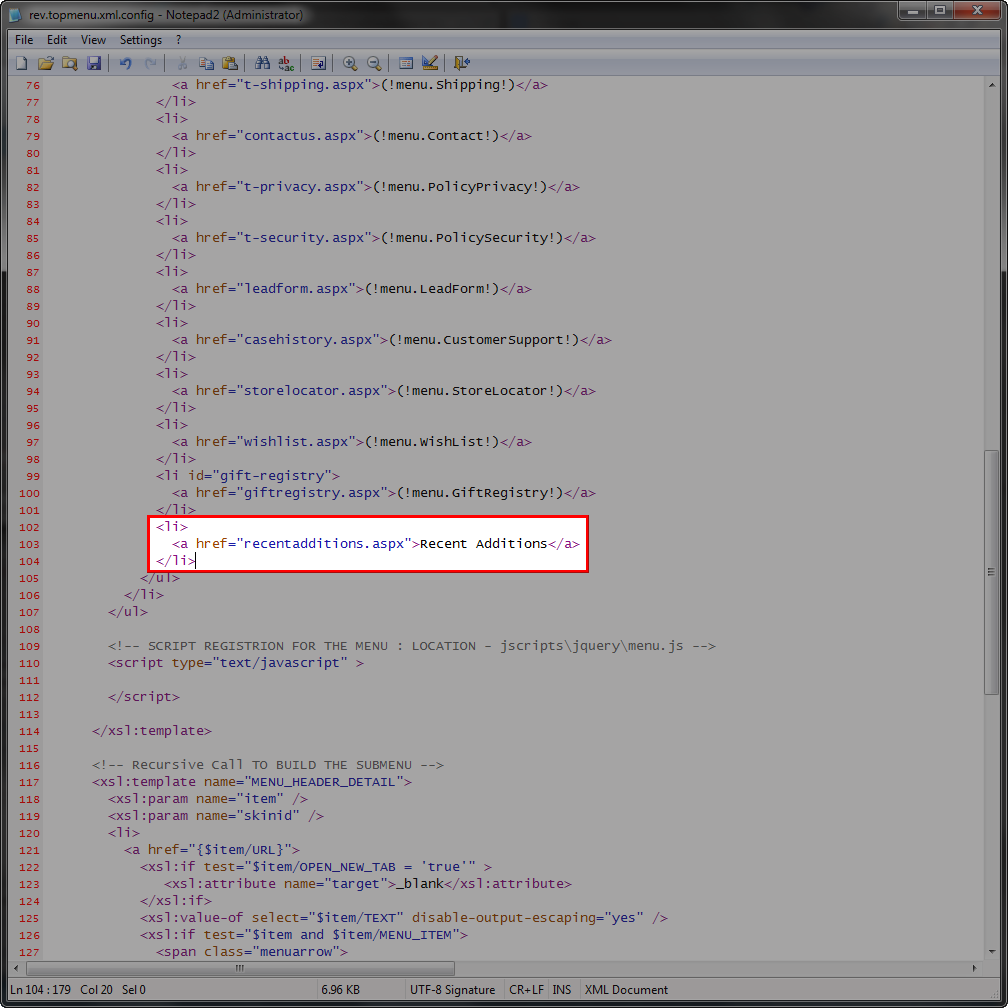Open the Settings menu
The image size is (1008, 1008).
(x=140, y=40)
